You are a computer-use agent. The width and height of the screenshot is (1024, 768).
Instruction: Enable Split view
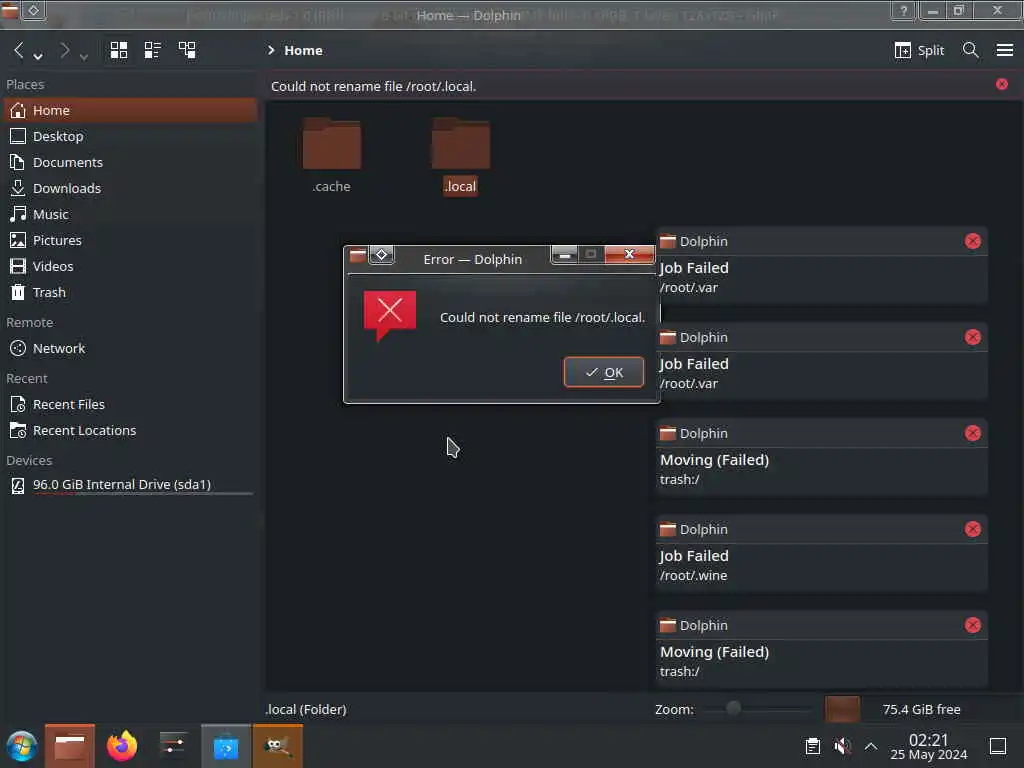920,50
